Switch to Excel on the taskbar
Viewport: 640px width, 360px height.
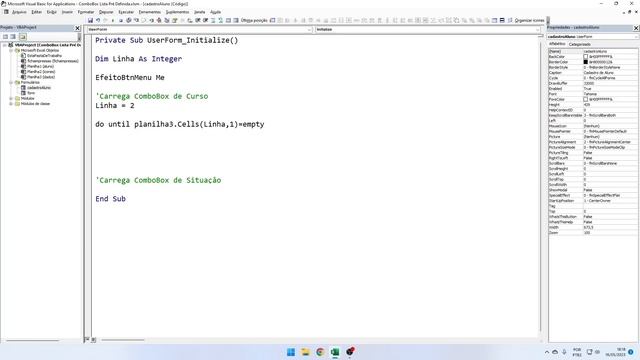(335, 352)
